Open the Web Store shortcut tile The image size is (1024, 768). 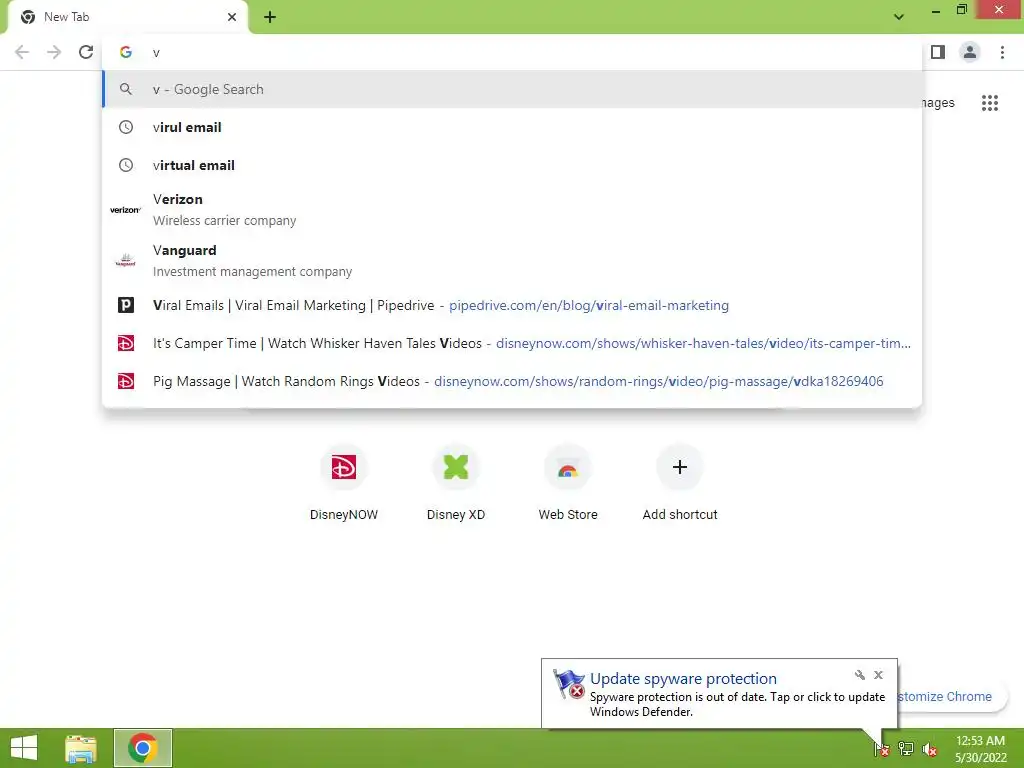pos(568,482)
